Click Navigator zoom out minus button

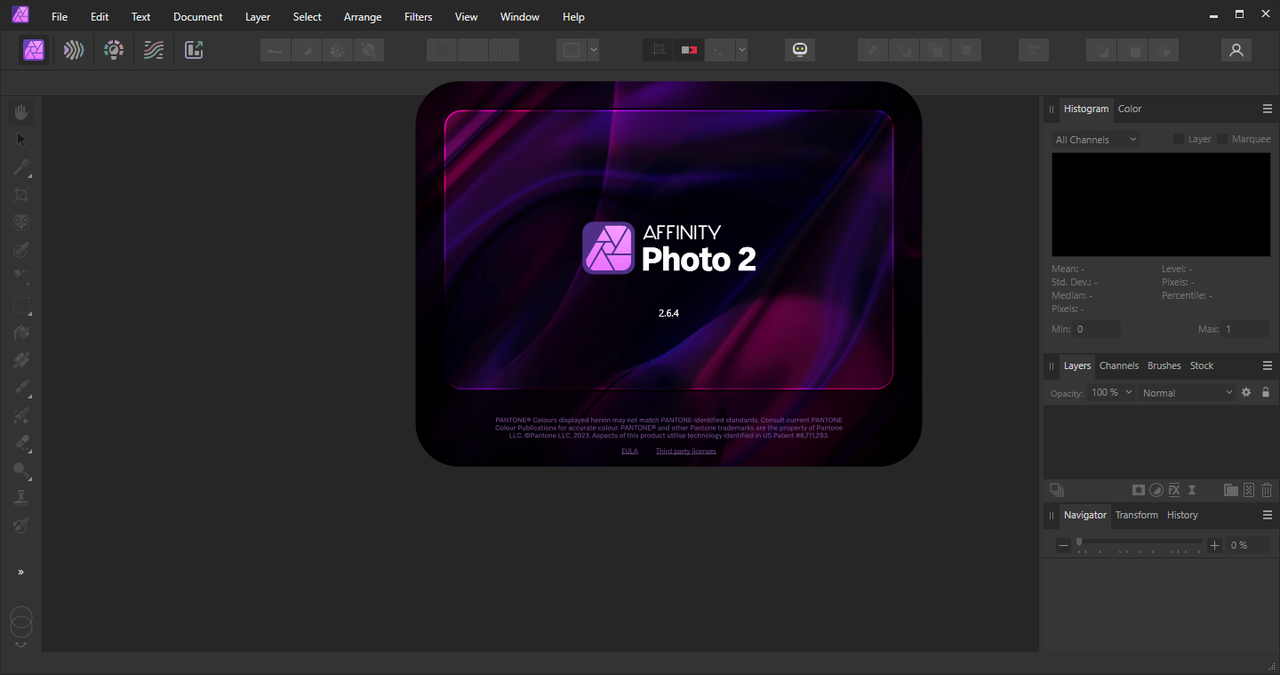pyautogui.click(x=1063, y=545)
